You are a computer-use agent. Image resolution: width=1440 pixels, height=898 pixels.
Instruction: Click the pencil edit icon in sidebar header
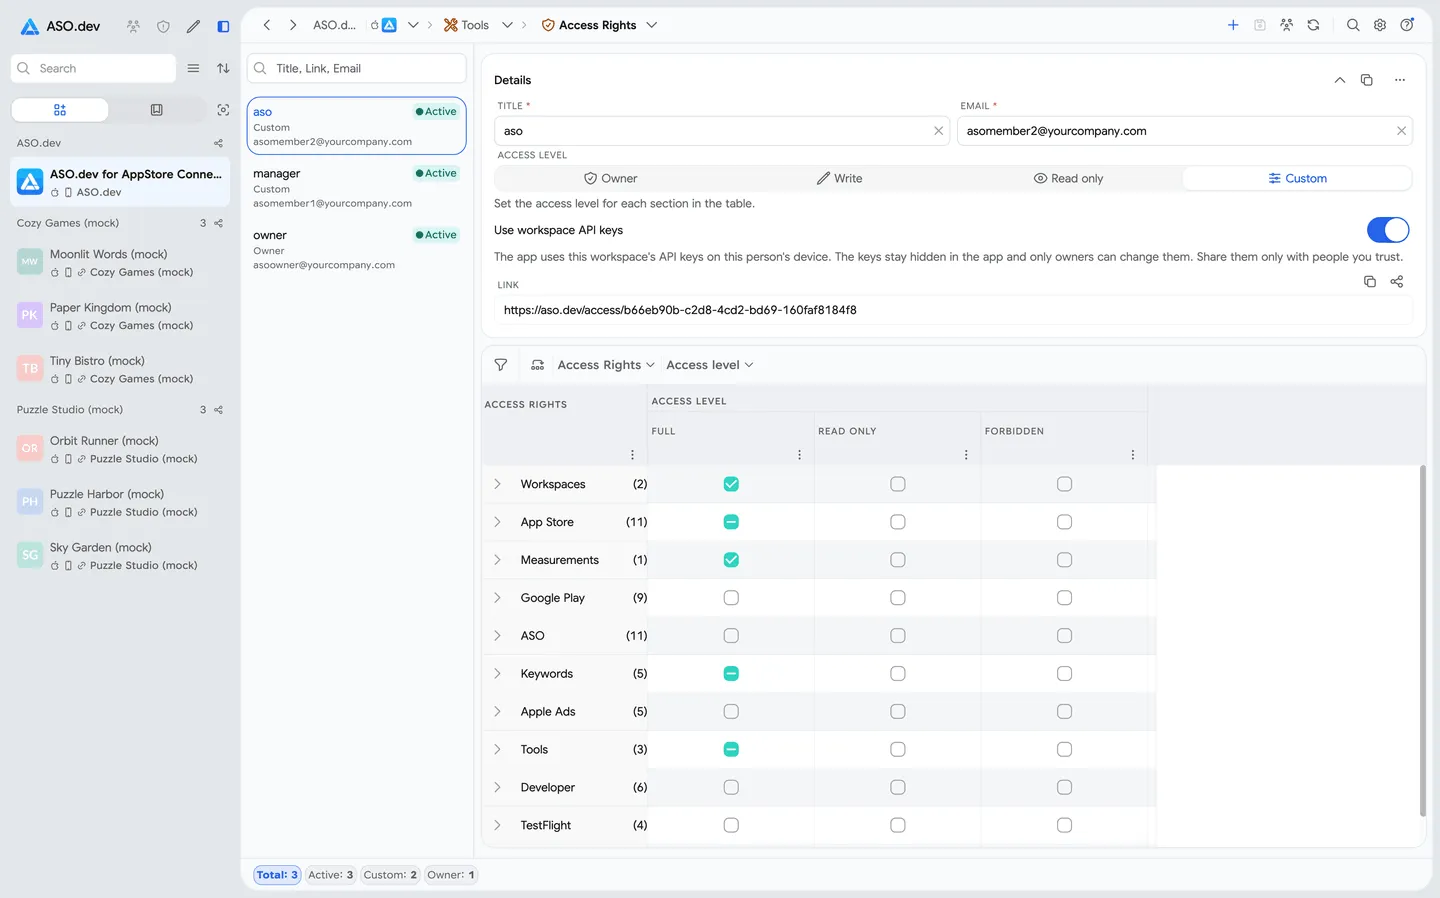[193, 26]
